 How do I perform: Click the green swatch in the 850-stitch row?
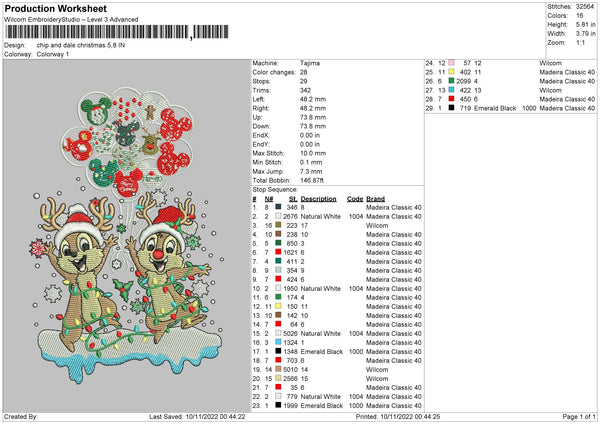pyautogui.click(x=278, y=243)
